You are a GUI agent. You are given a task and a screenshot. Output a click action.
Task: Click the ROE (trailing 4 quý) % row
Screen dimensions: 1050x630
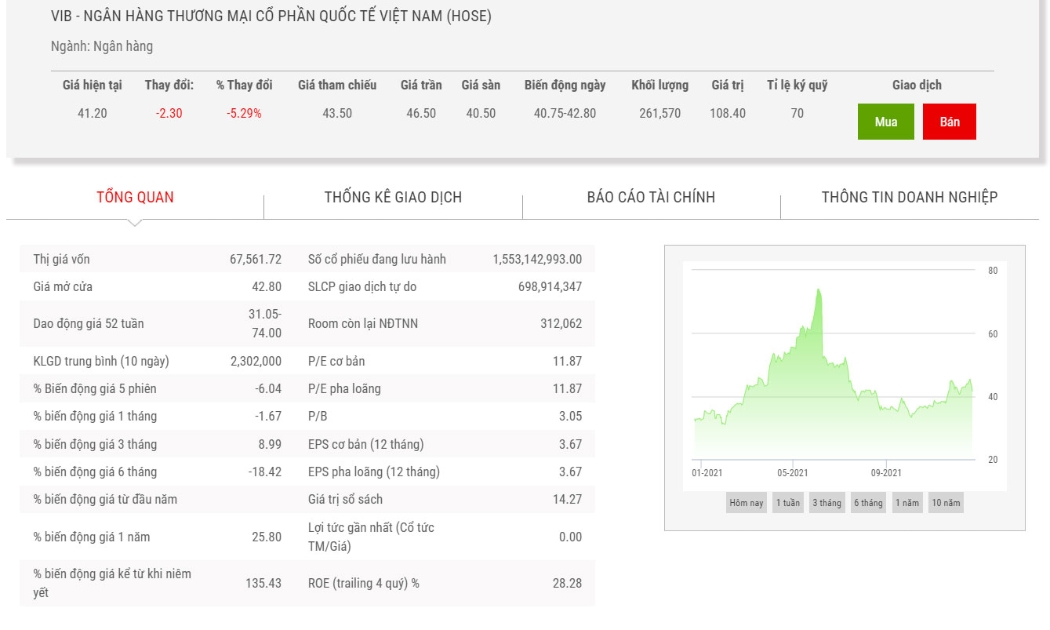click(x=445, y=583)
